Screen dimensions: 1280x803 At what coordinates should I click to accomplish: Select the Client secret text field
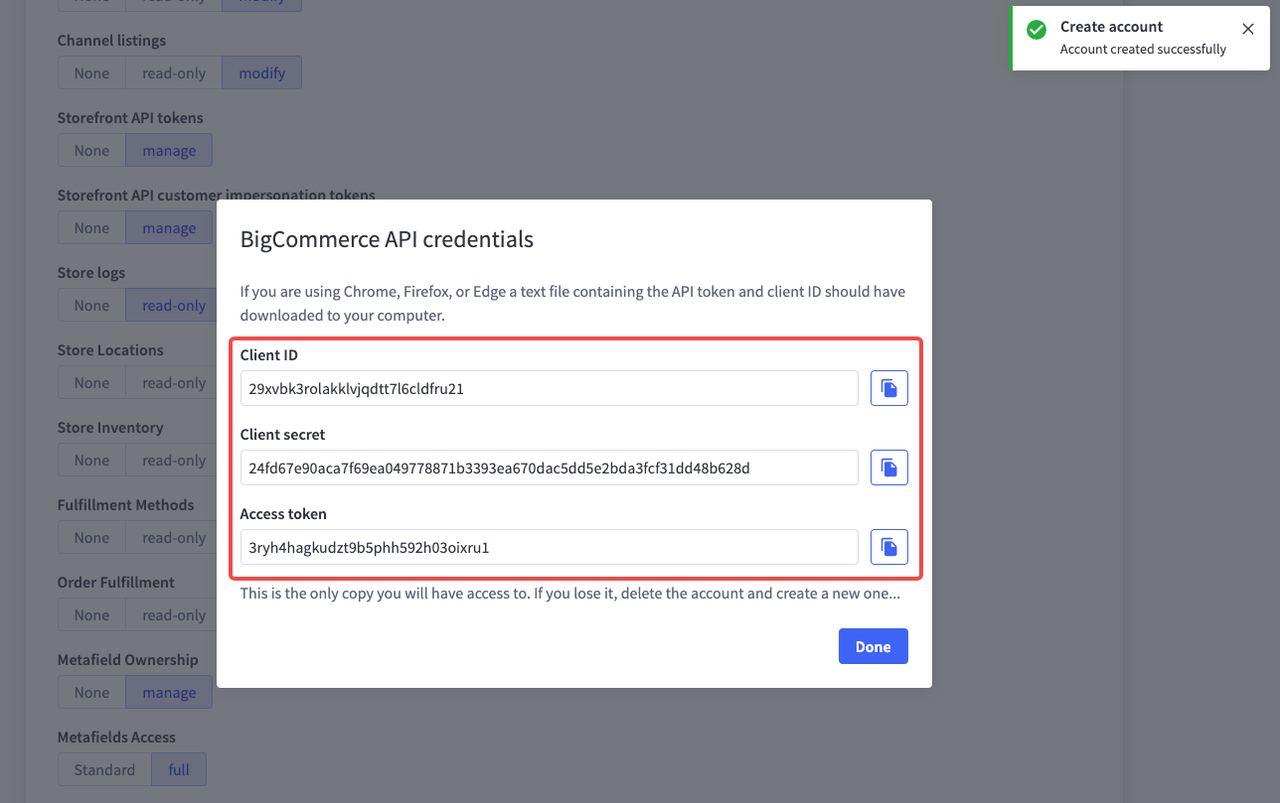pyautogui.click(x=549, y=467)
